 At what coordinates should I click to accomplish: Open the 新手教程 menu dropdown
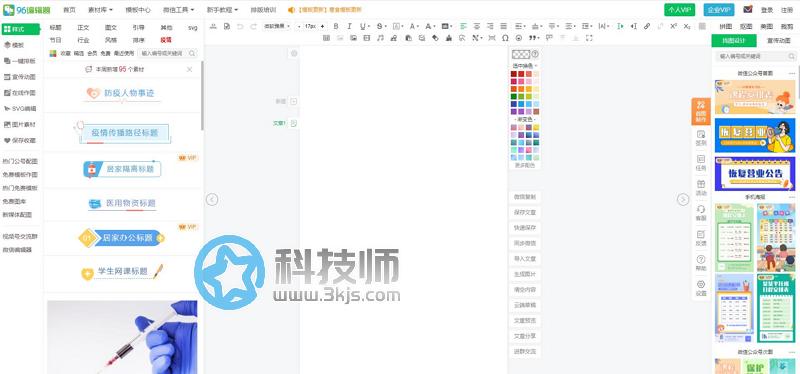point(222,10)
